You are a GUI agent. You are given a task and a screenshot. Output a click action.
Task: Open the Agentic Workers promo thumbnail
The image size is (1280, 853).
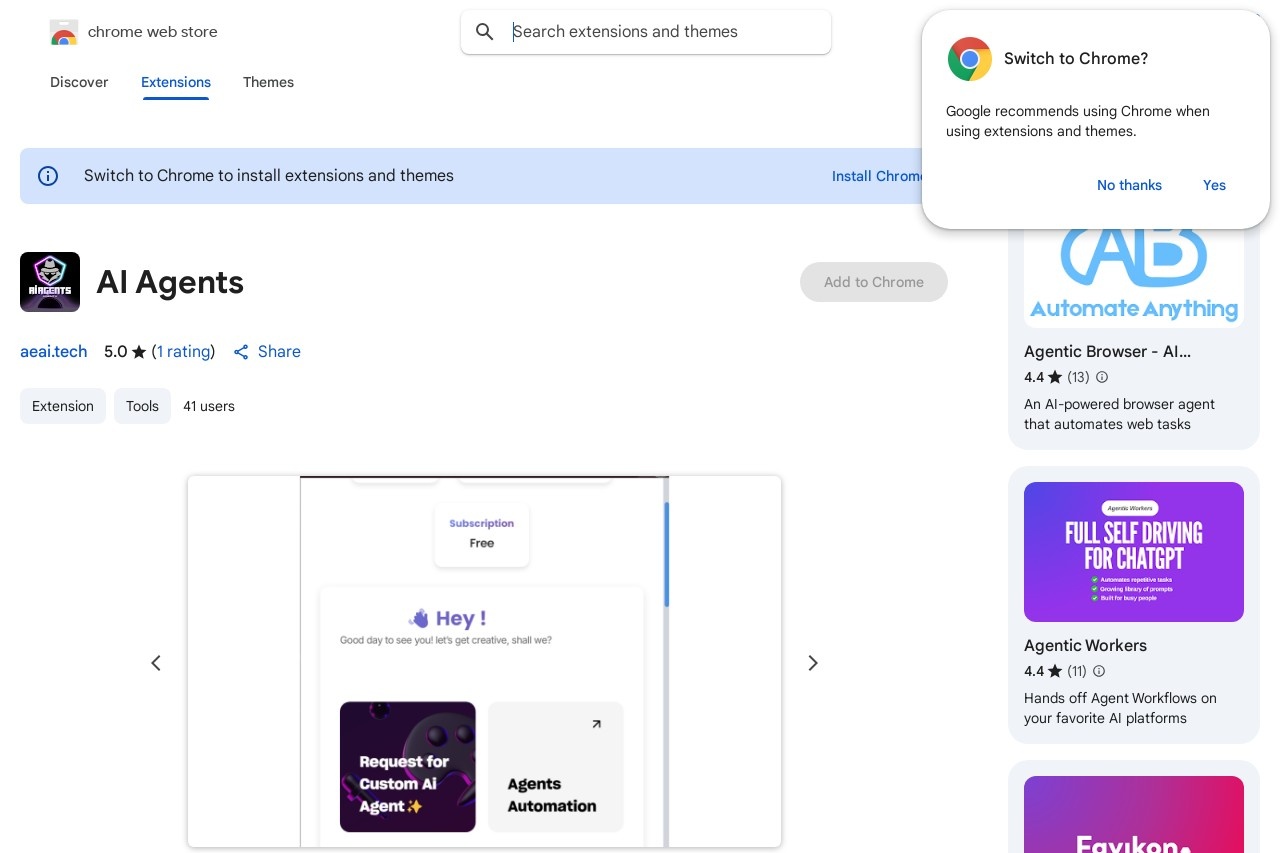[x=1134, y=552]
